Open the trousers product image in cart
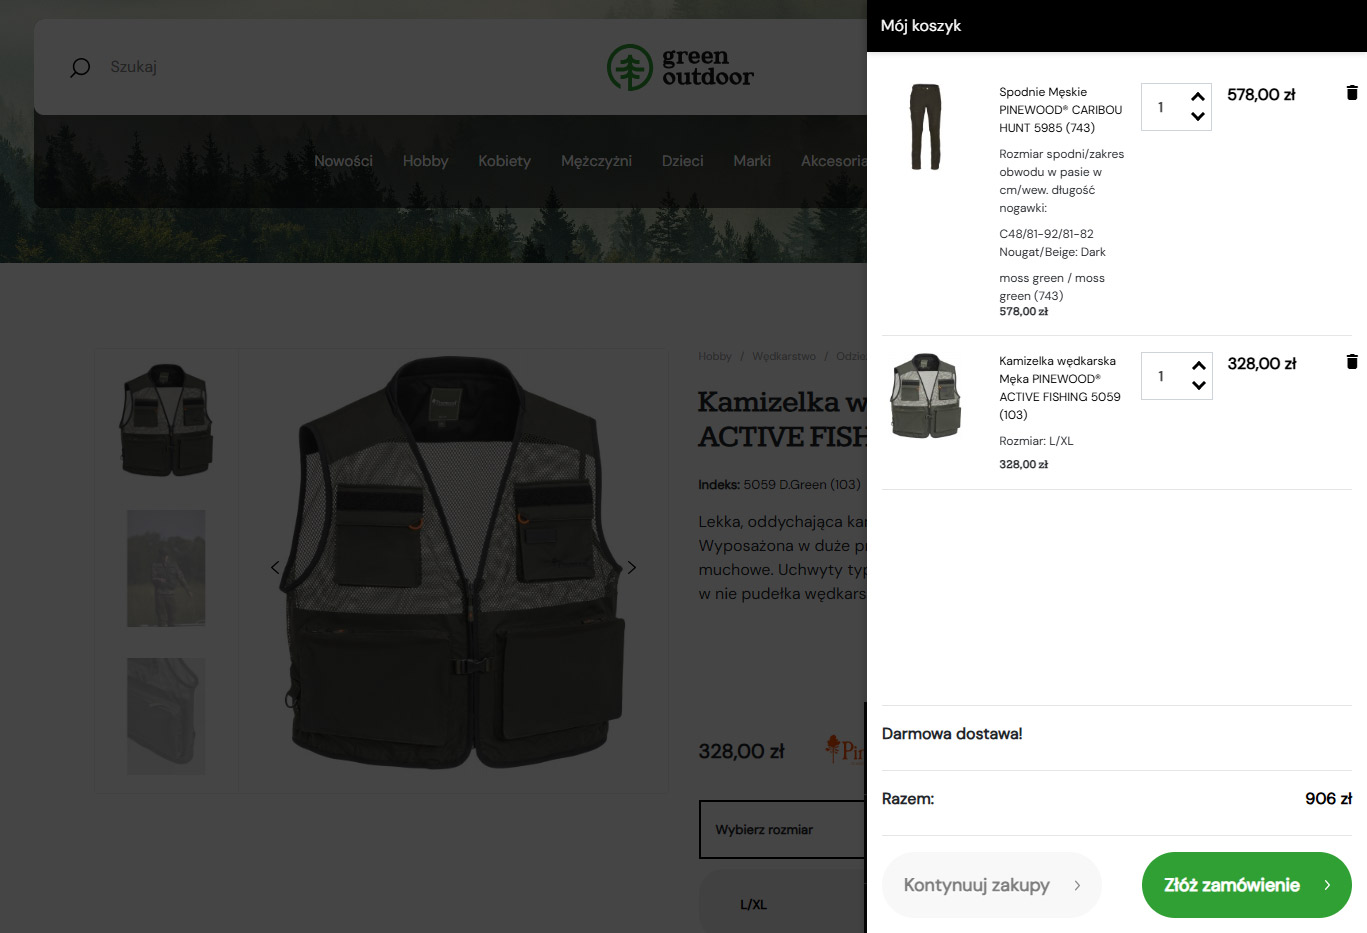1367x933 pixels. tap(925, 127)
